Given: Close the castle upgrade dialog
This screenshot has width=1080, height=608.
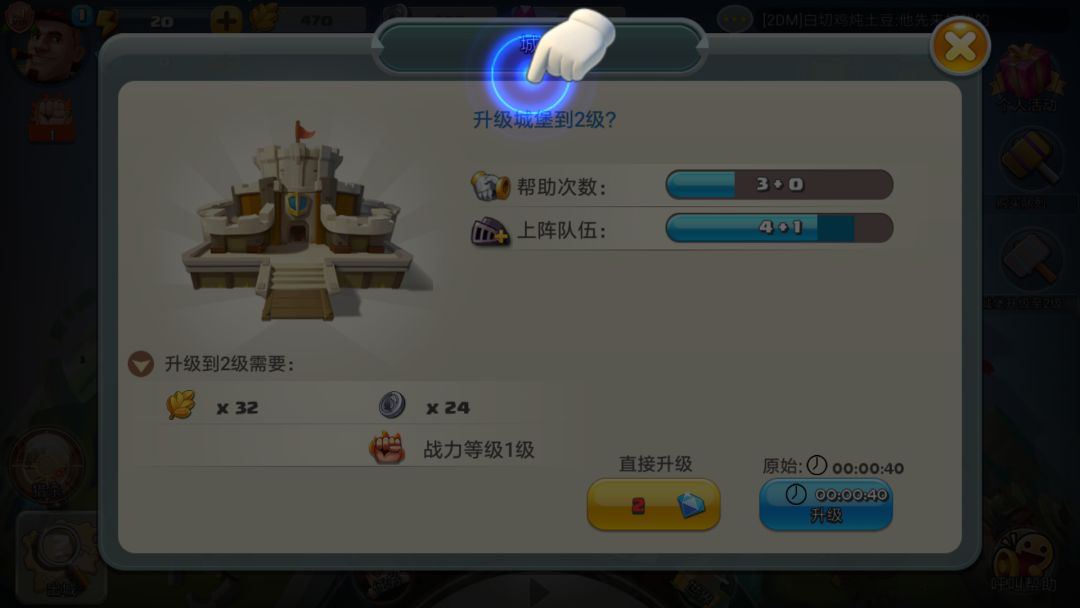Looking at the screenshot, I should [959, 46].
